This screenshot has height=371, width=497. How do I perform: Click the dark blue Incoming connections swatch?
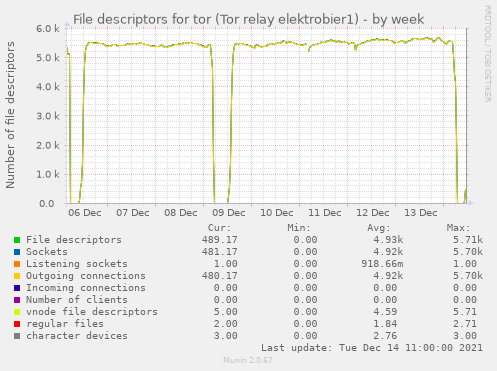[x=17, y=288]
